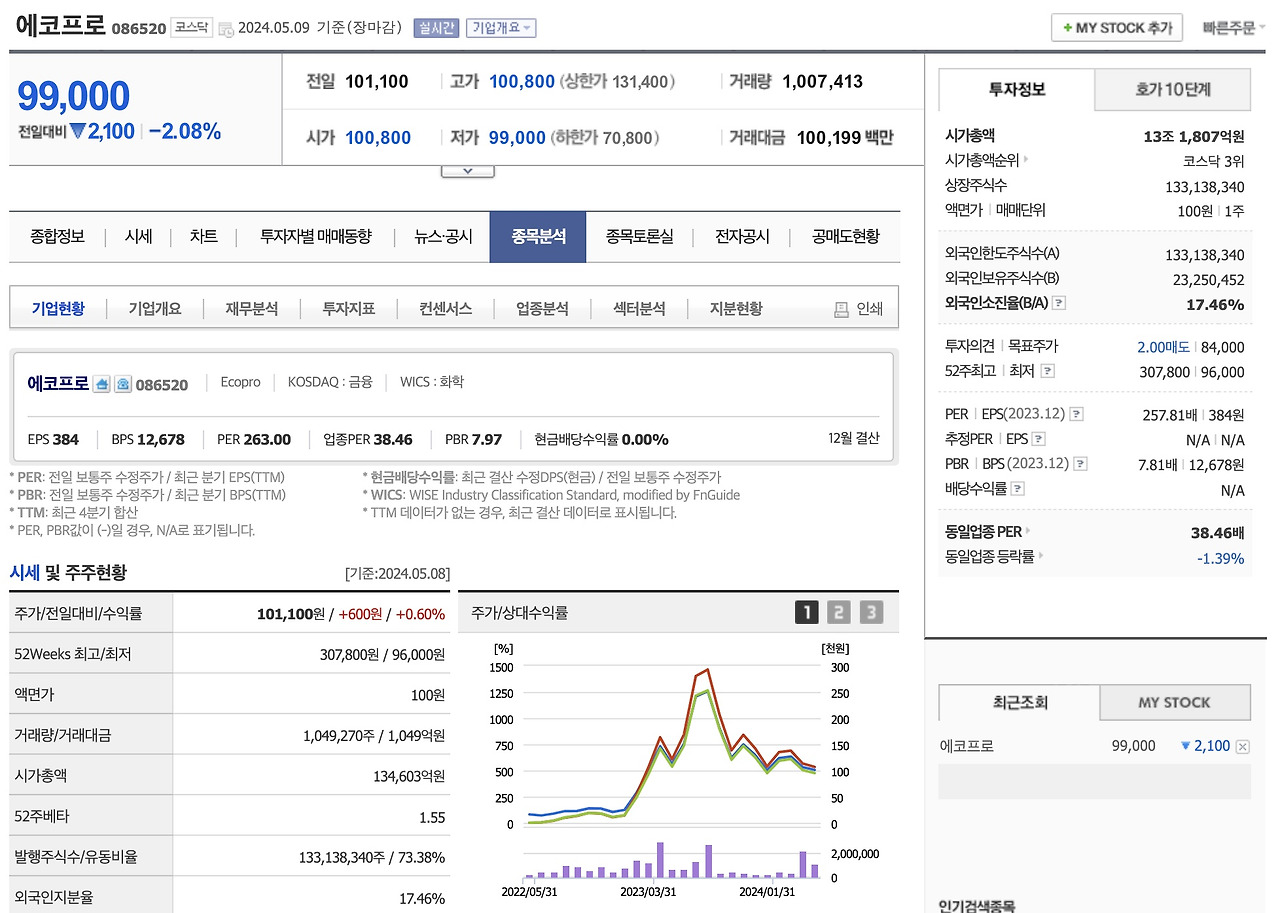This screenshot has width=1280, height=913.
Task: Click the small arrow after 동일업종 등락률
Action: tap(1040, 557)
